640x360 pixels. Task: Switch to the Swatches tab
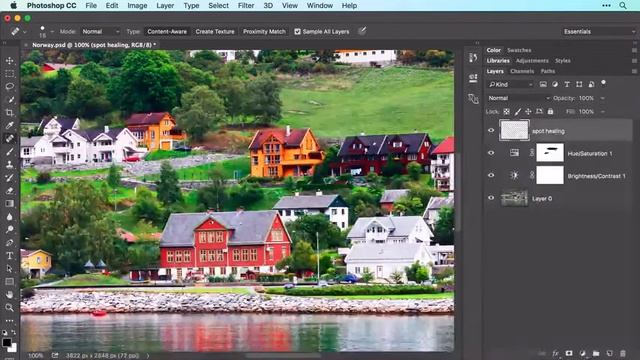point(519,50)
